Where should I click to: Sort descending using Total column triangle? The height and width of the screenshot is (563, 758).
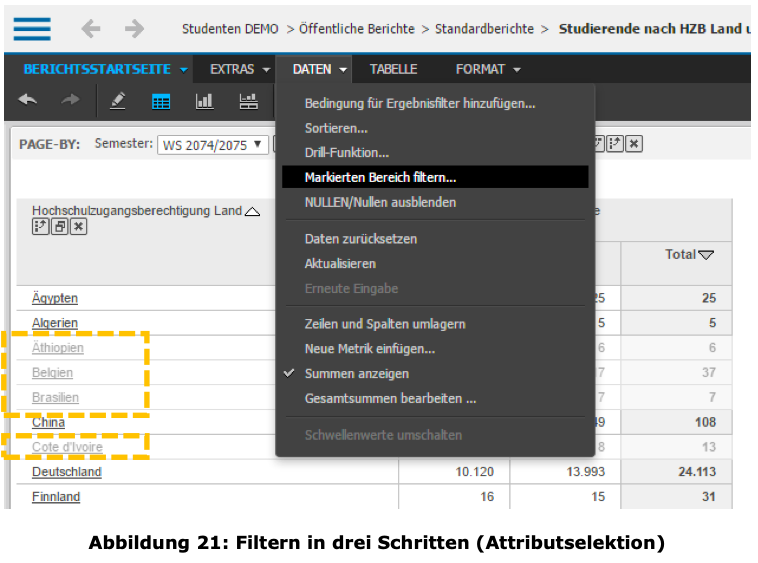point(706,255)
